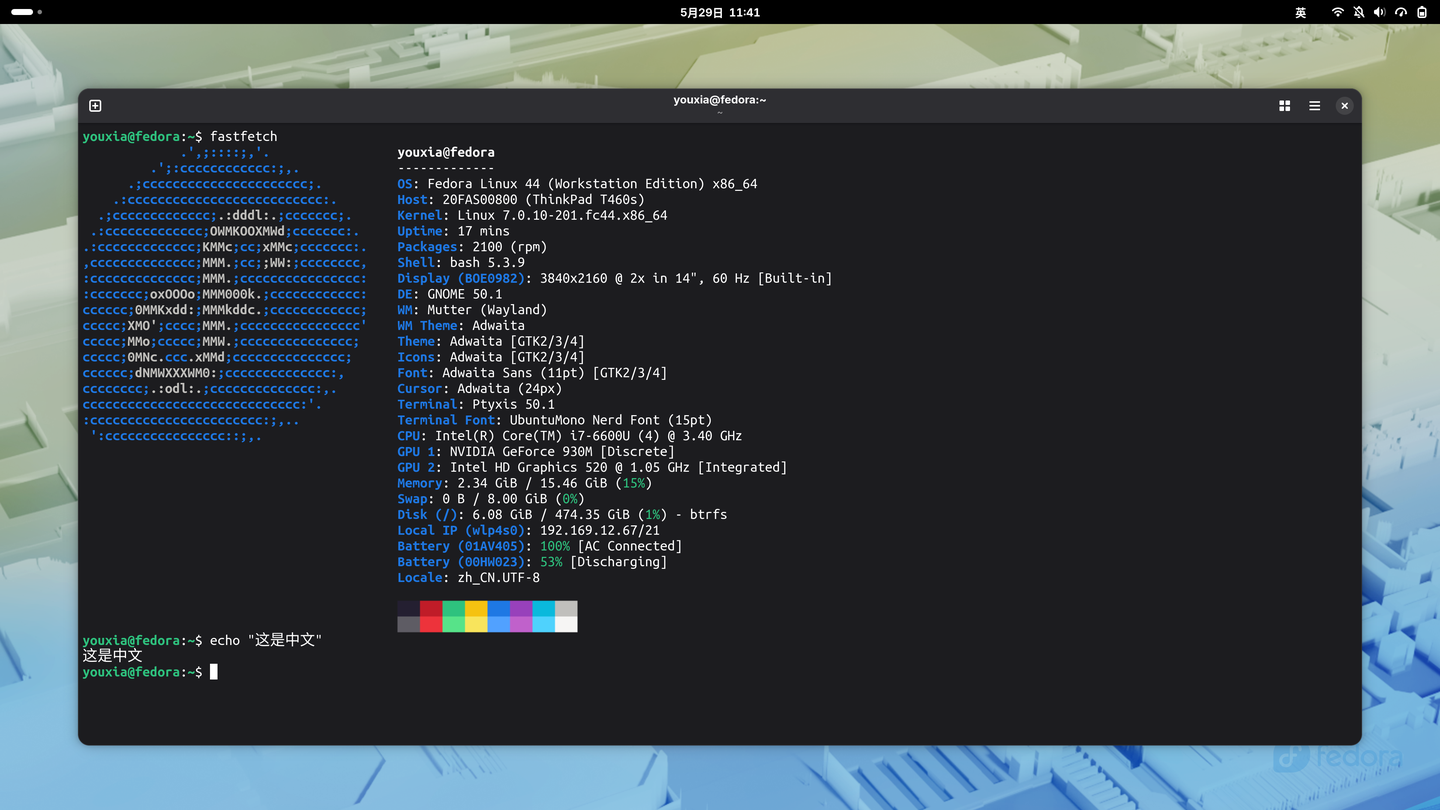Open the '英' input method switcher
Image resolution: width=1440 pixels, height=810 pixels.
click(1301, 12)
